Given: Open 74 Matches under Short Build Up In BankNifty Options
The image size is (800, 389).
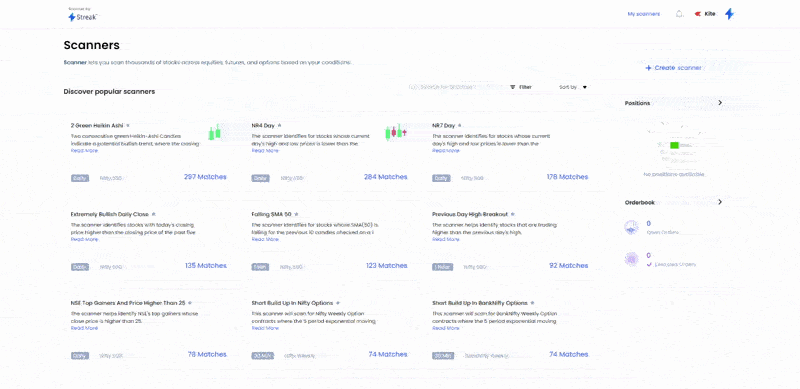Looking at the screenshot, I should coord(568,354).
